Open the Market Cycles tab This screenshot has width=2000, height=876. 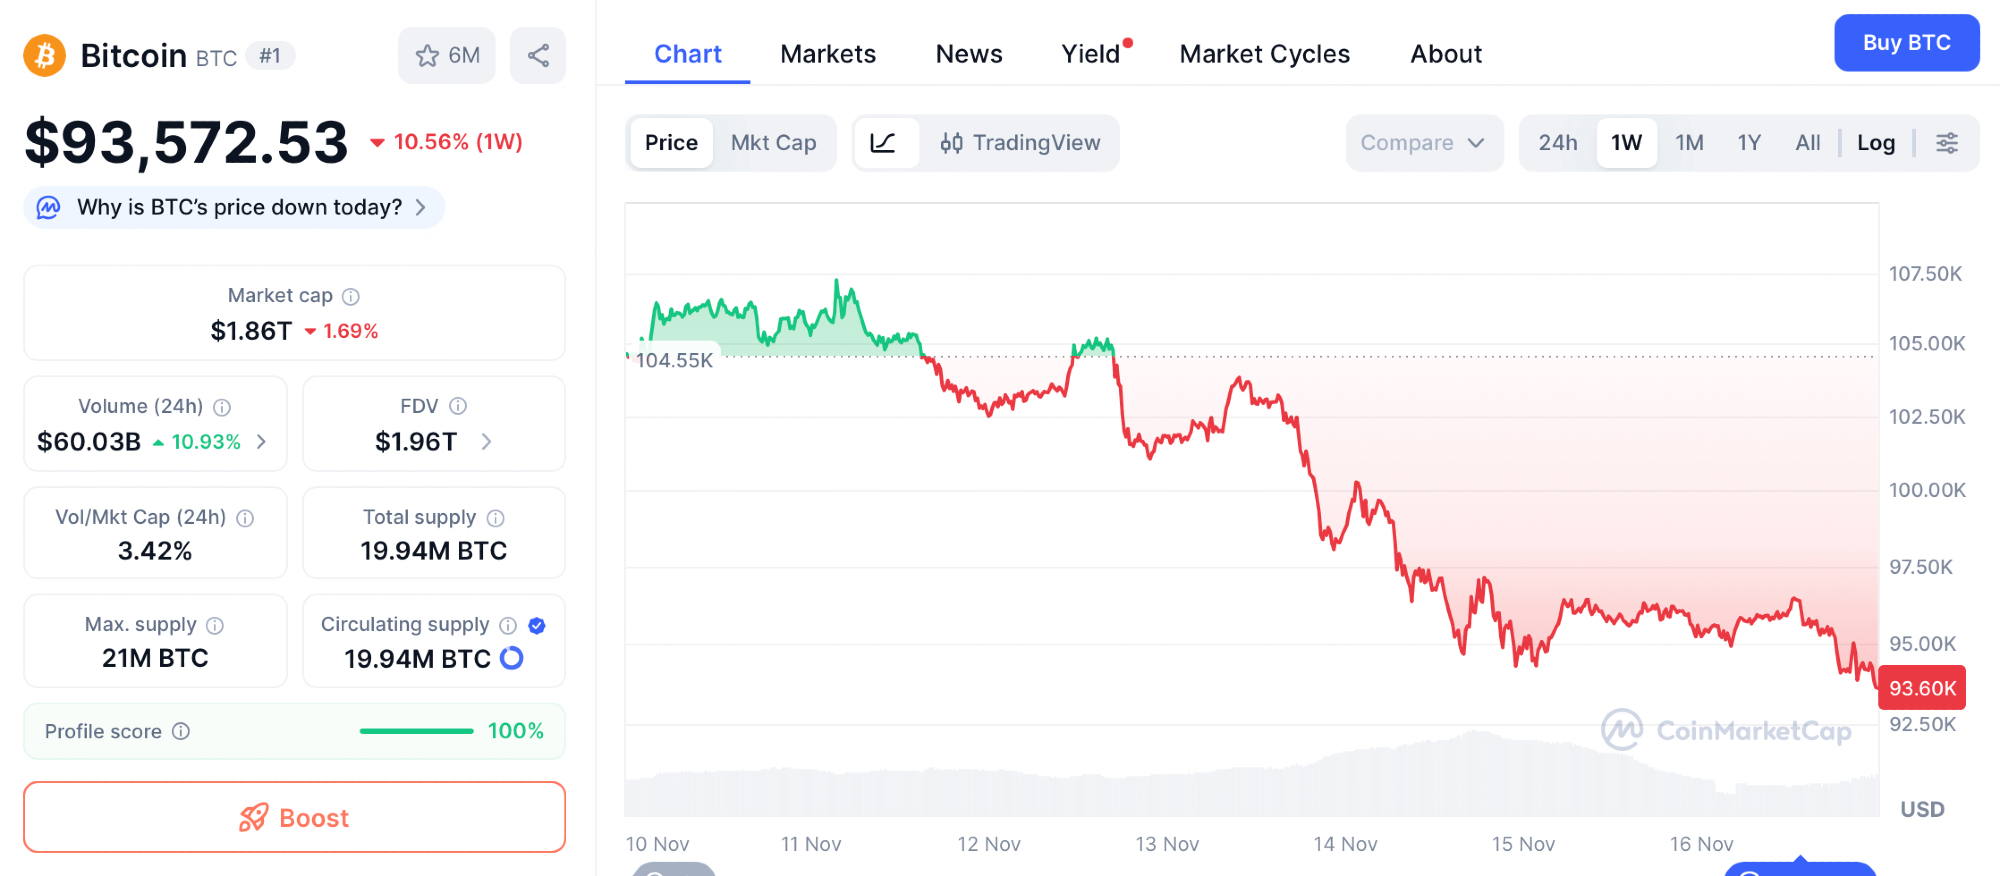1264,54
